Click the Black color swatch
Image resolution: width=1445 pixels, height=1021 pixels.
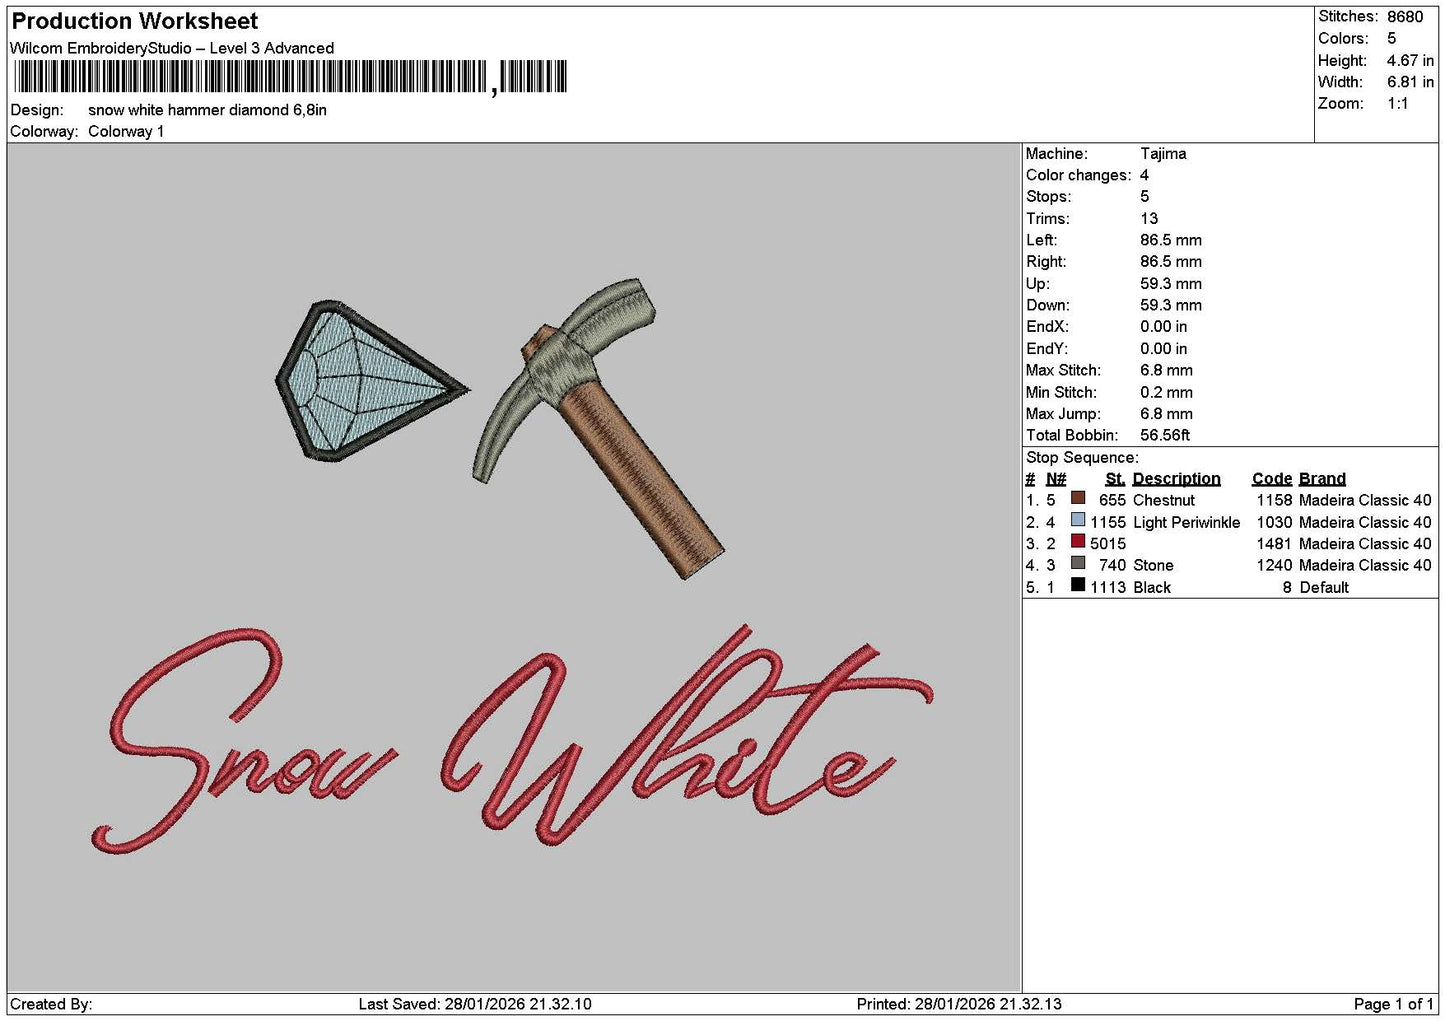[x=1078, y=585]
